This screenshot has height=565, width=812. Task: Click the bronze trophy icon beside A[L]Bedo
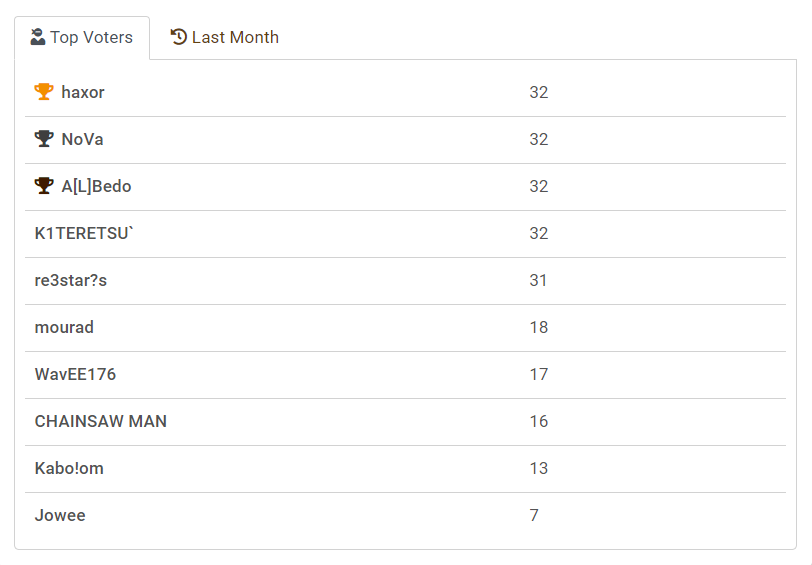coord(44,186)
